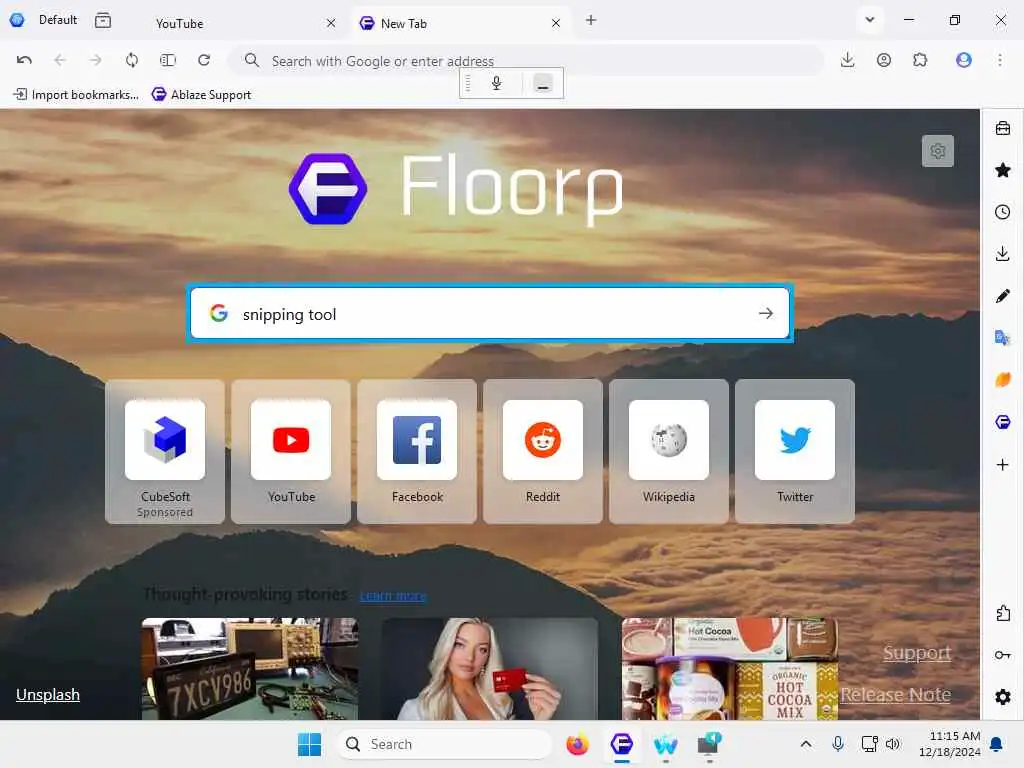
Task: Open the CubeSoft sponsored shortcut
Action: [165, 452]
